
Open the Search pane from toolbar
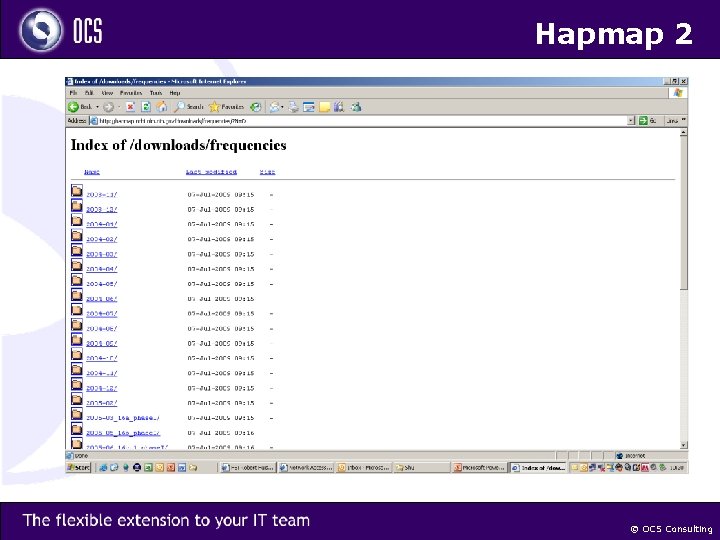188,107
